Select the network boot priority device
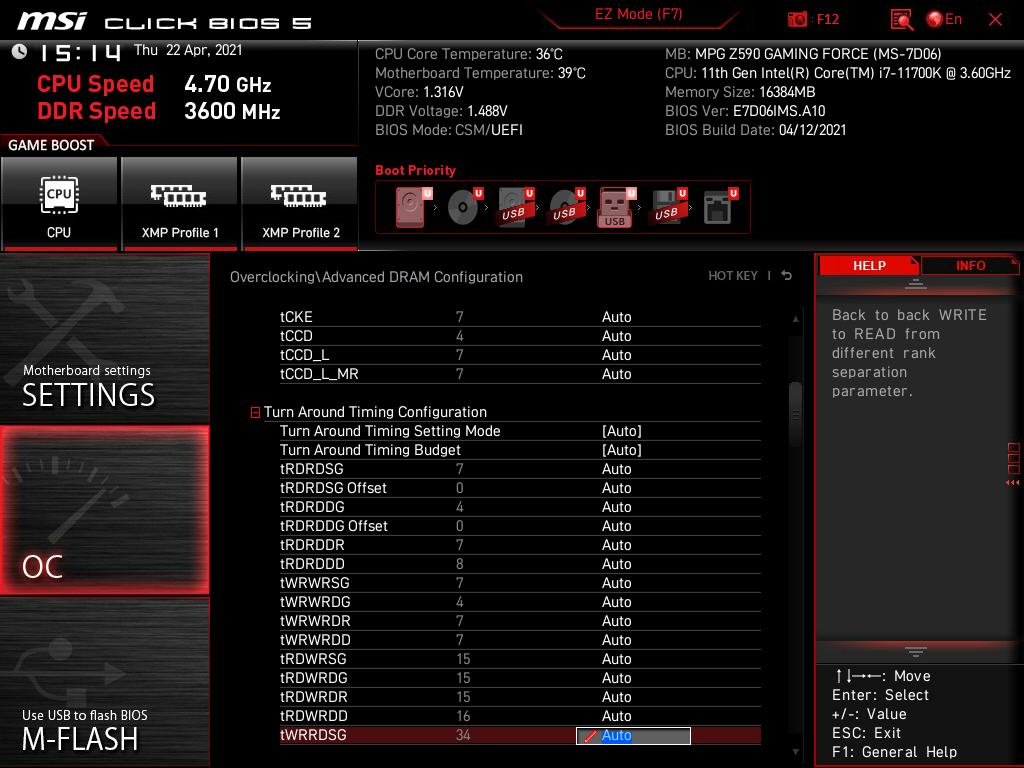Screen dimensions: 1024x768 (719, 207)
